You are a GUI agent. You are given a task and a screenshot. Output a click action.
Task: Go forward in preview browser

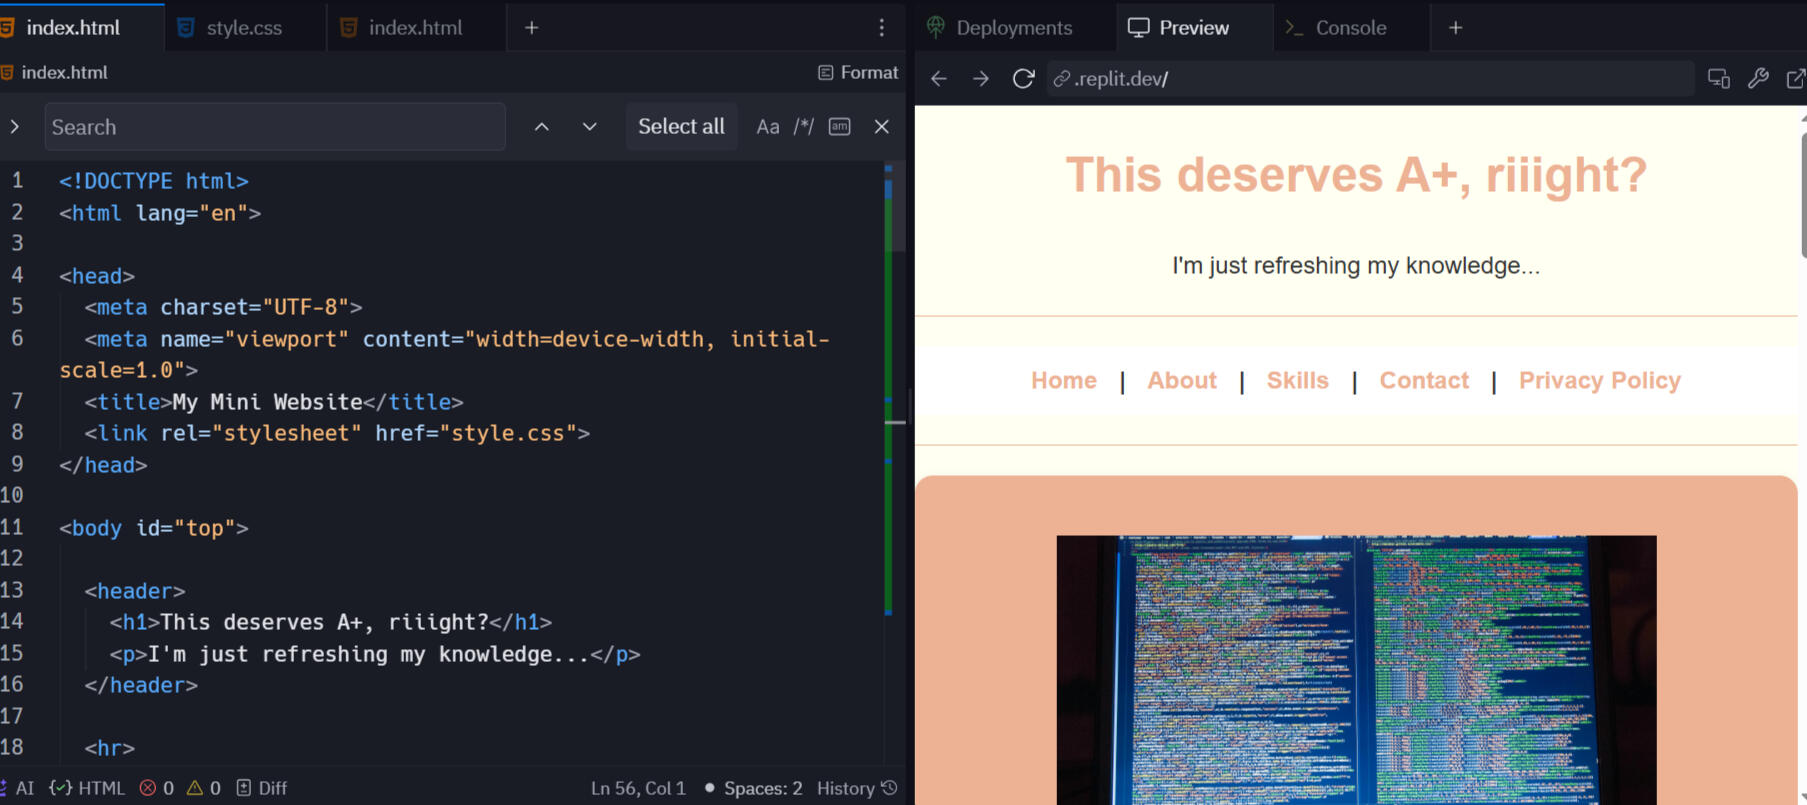pos(980,79)
